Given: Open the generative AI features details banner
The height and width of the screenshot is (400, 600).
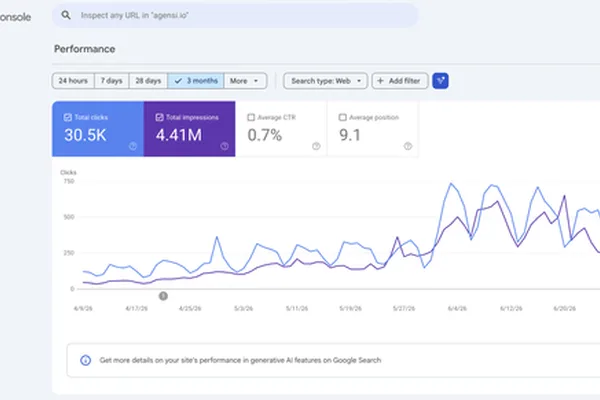Looking at the screenshot, I should [333, 360].
